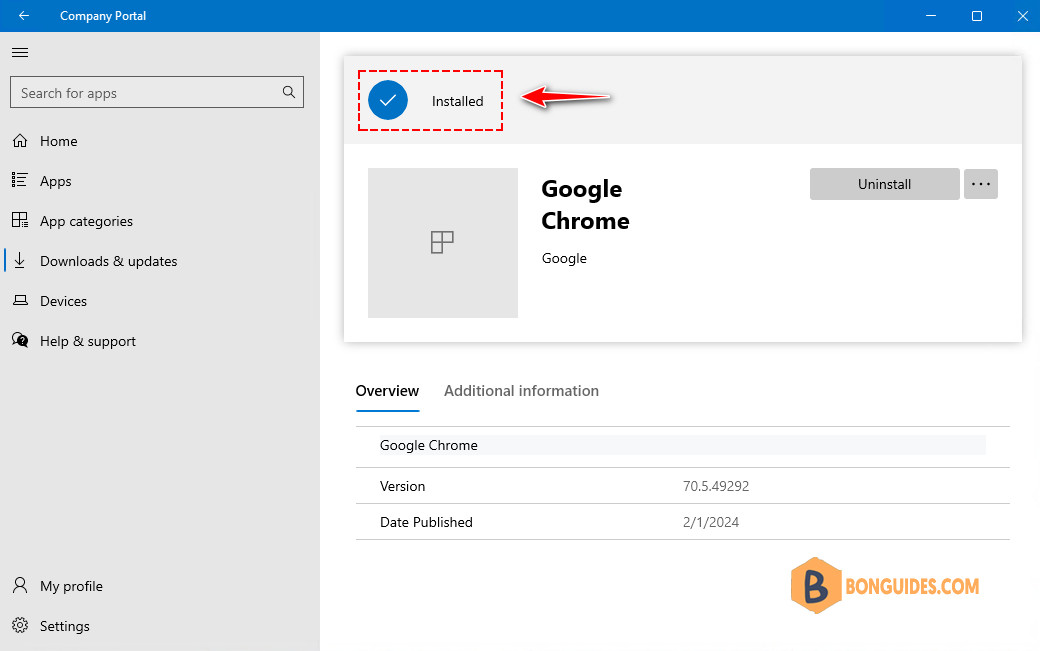
Task: Click the Version label
Action: 403,487
